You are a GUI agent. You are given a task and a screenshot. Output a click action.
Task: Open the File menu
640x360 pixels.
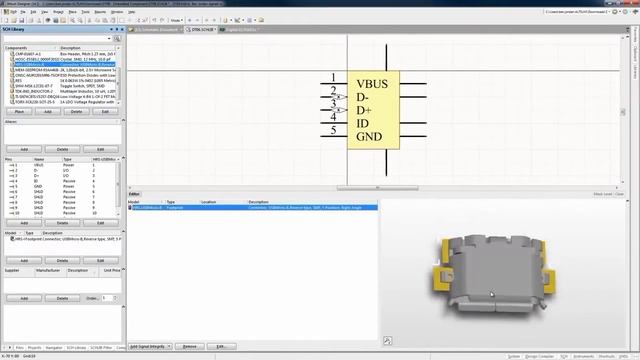pos(23,12)
